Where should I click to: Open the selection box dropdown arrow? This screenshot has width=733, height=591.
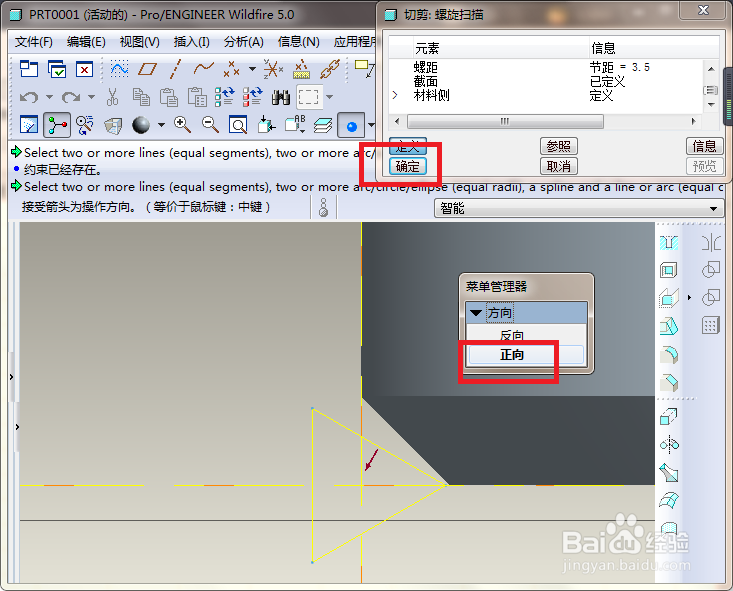point(330,97)
